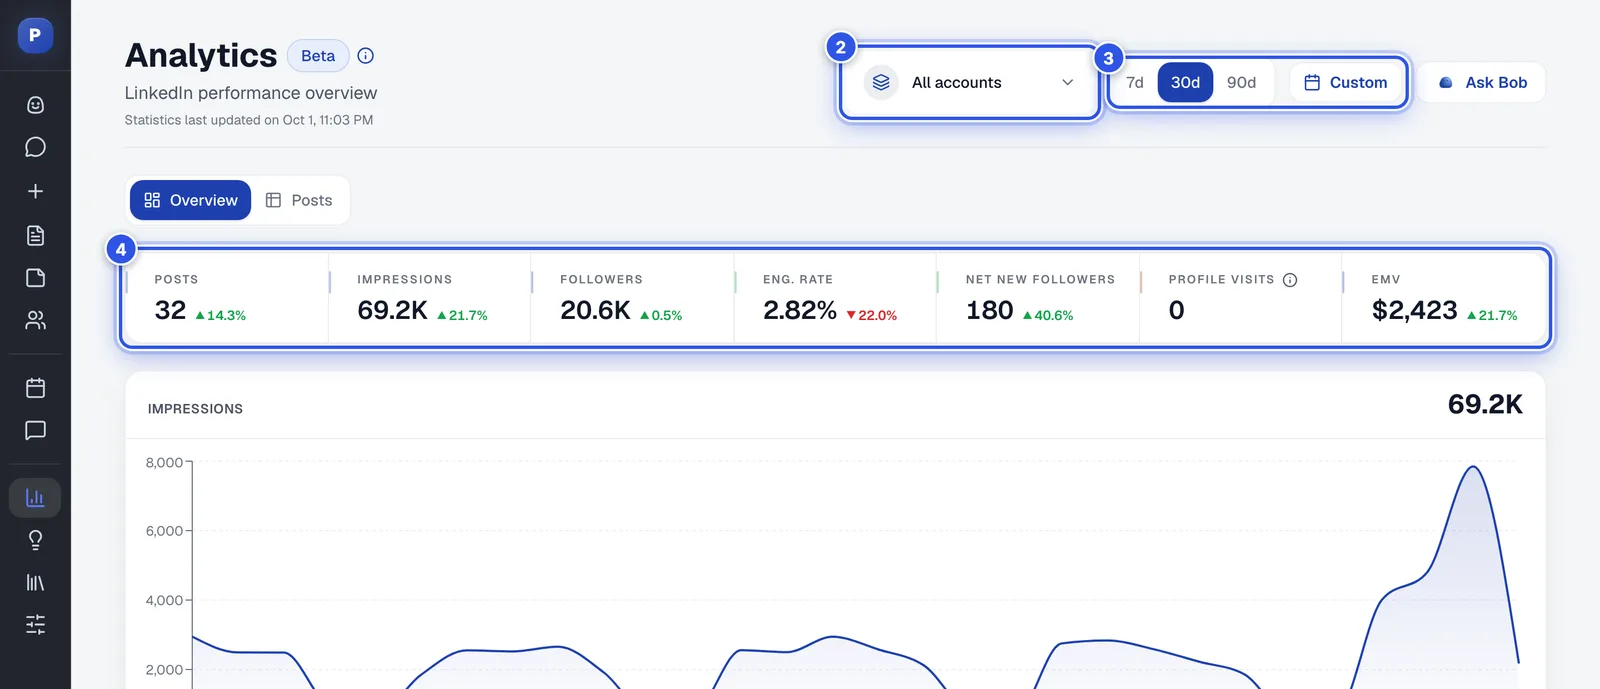Open the speech bubble sidebar icon
Screen dimensions: 1600x689
[35, 147]
